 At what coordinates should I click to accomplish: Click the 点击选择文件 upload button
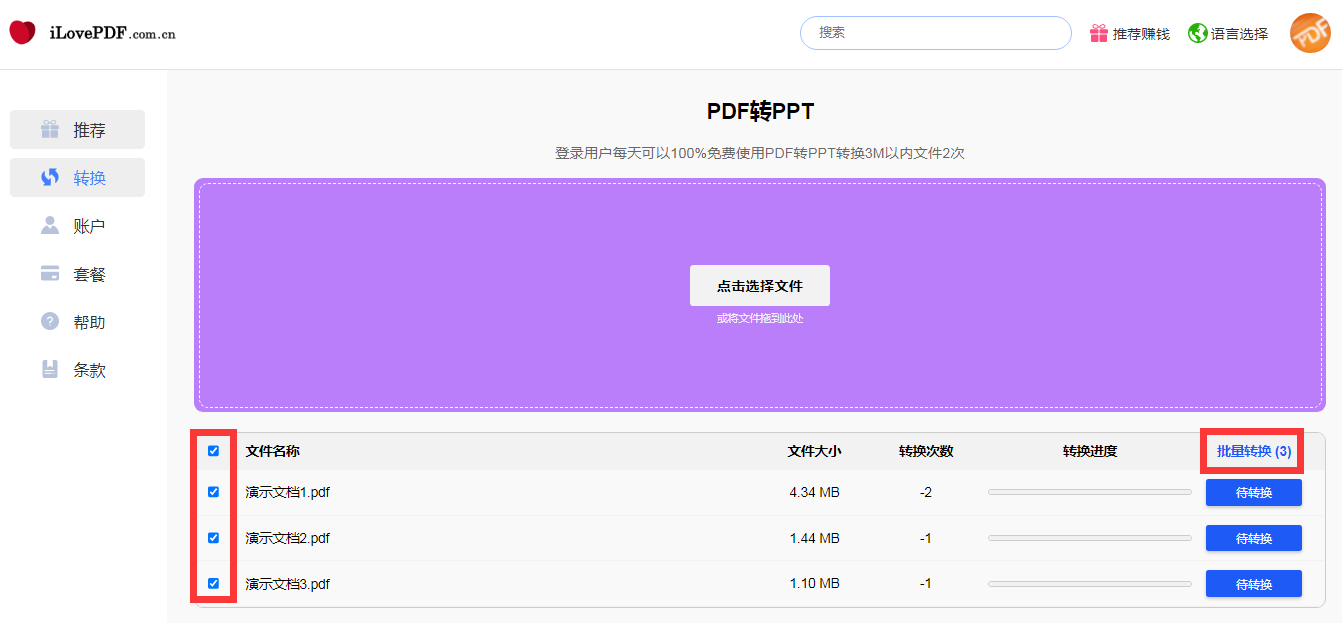pos(759,286)
